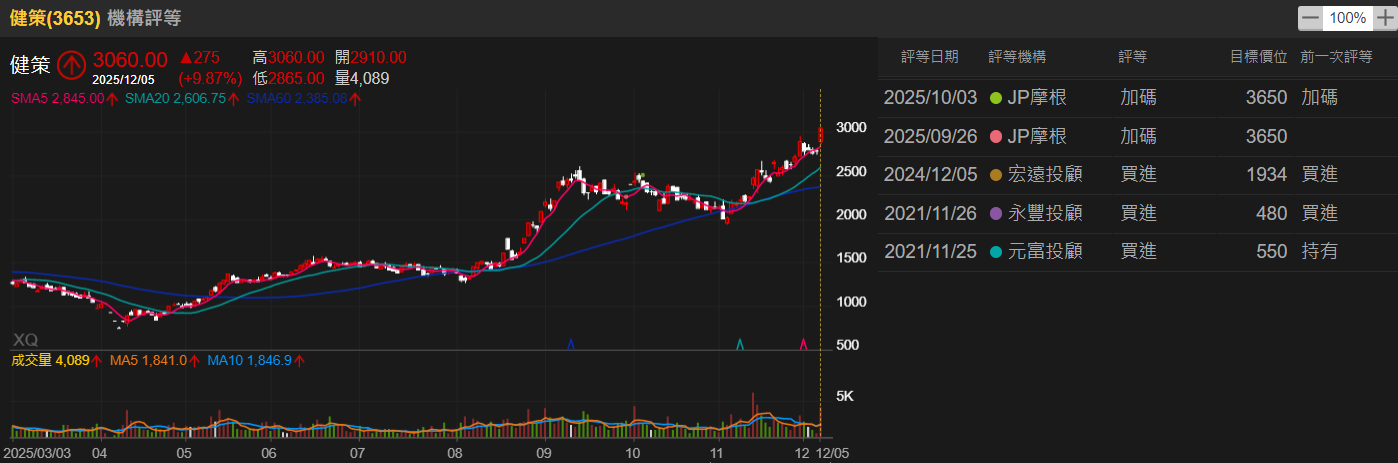Sort by 評等日期 column header

coord(929,57)
